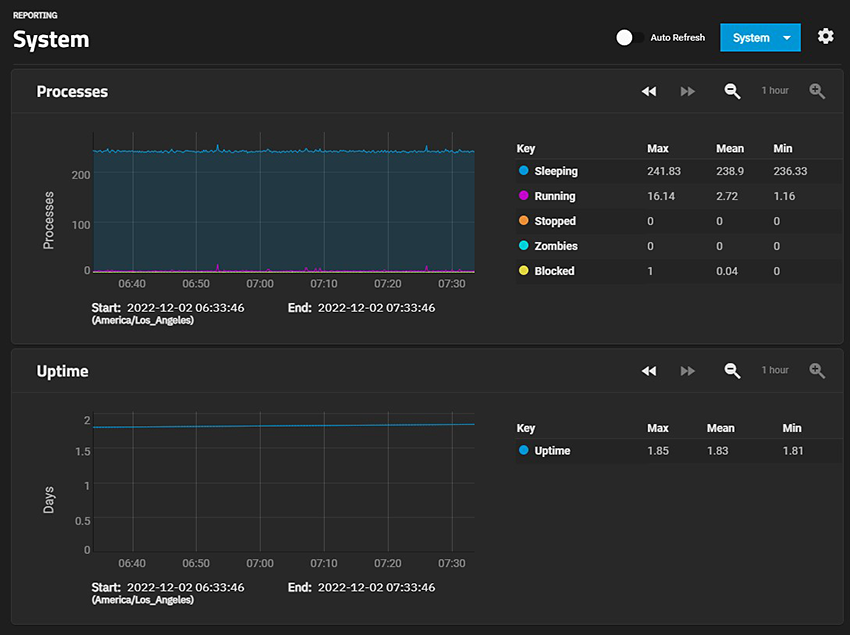Click the Sleeping blue legend dot
Screen dimensions: 850x635
tap(524, 171)
